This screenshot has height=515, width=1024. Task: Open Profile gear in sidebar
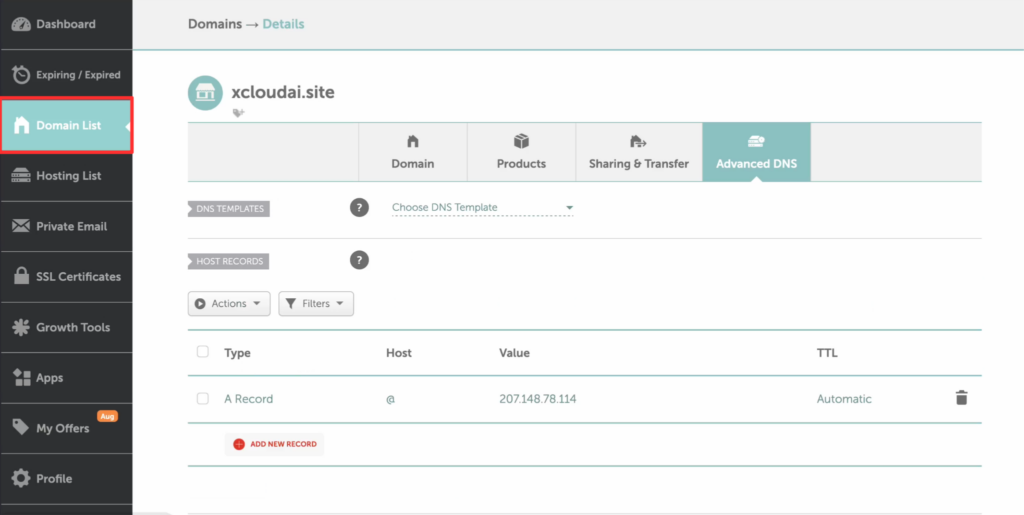pos(66,478)
